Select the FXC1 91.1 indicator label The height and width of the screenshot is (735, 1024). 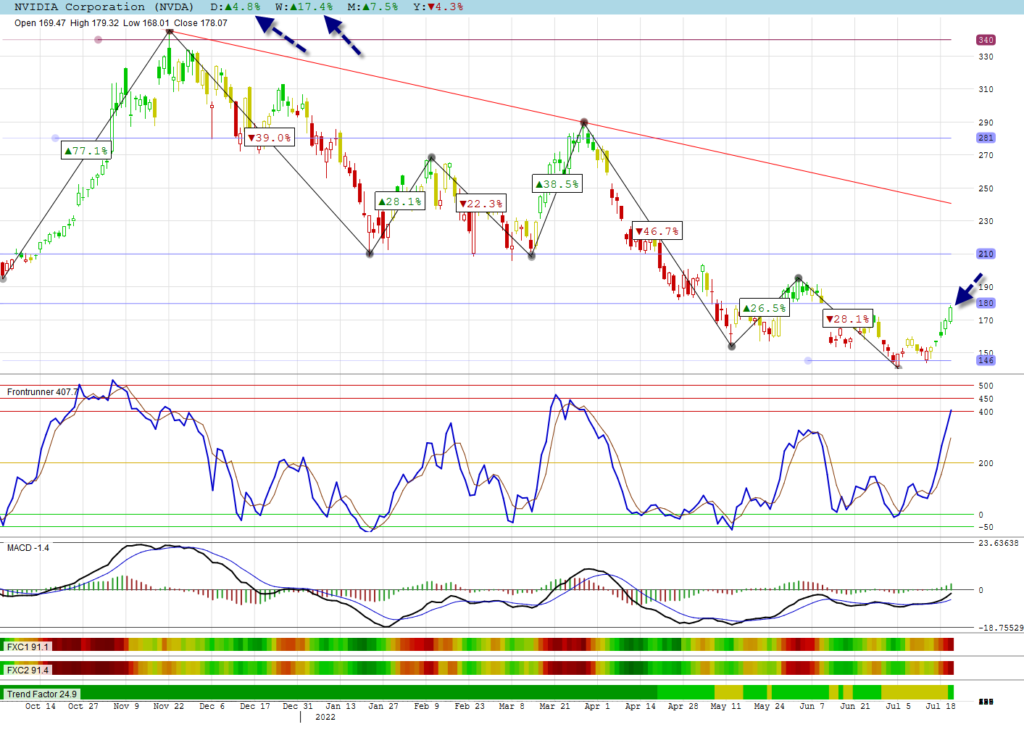27,647
